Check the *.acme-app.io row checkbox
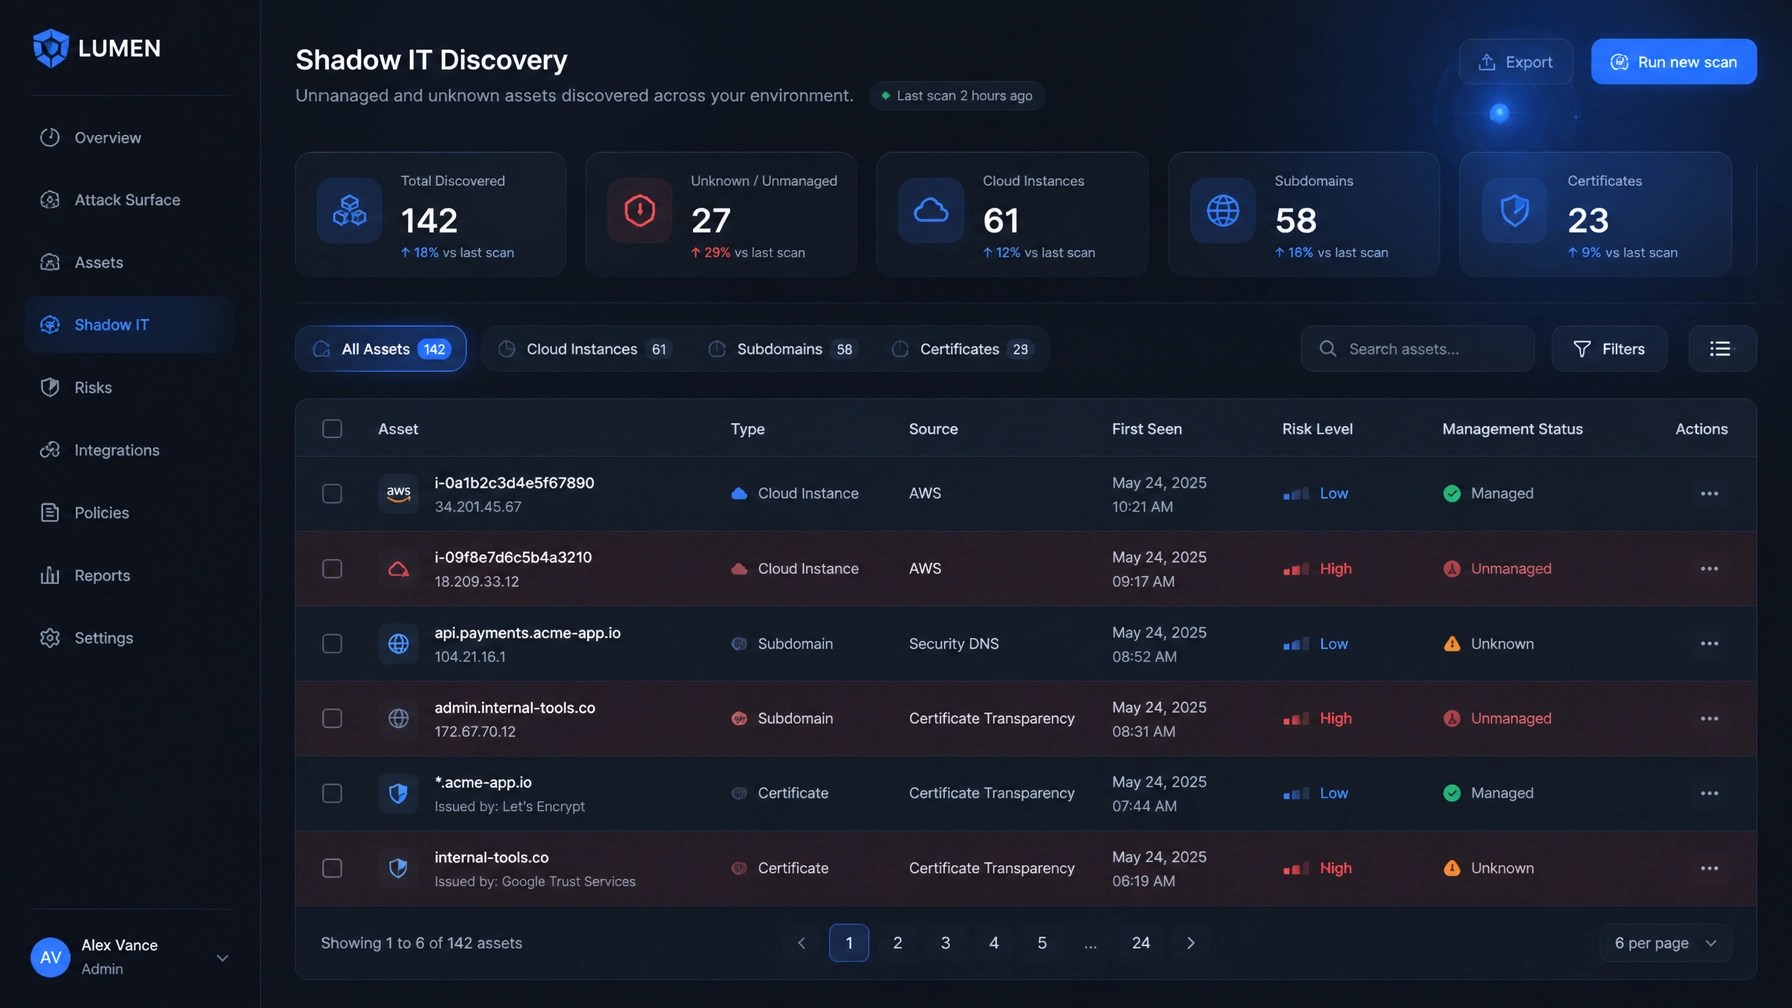The image size is (1792, 1008). 332,794
